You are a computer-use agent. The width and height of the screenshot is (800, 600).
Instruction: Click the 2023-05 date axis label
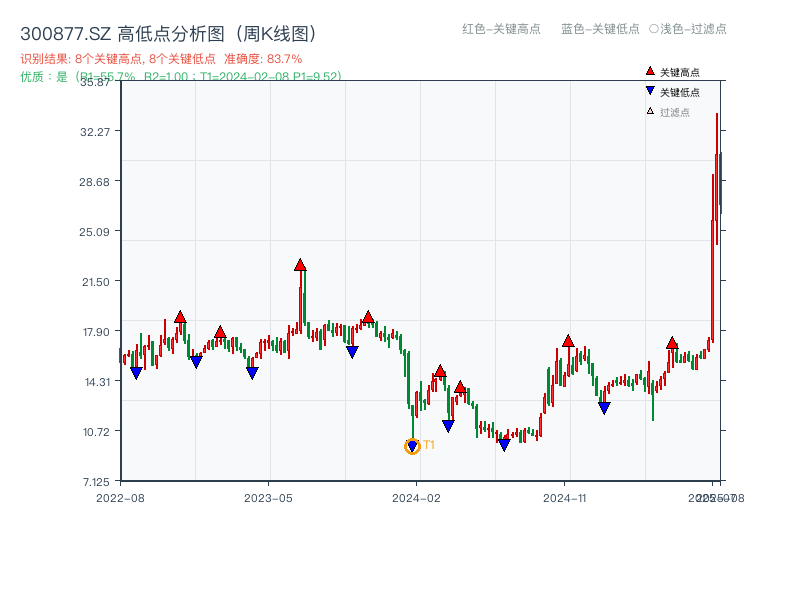click(x=268, y=497)
